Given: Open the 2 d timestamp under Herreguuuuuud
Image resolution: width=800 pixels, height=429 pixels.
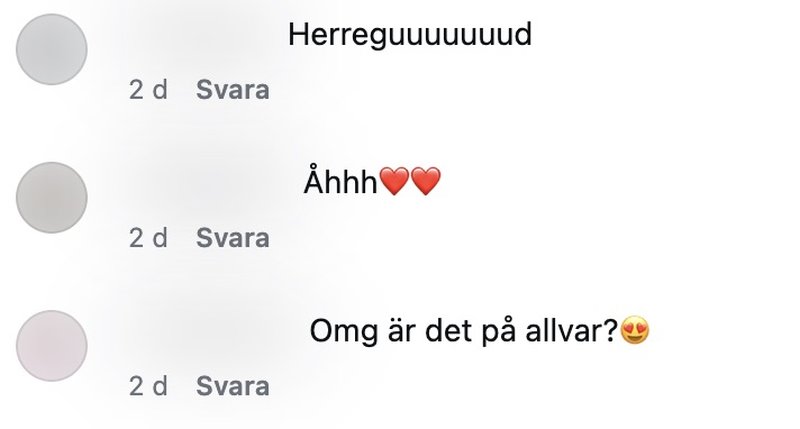Looking at the screenshot, I should [148, 90].
